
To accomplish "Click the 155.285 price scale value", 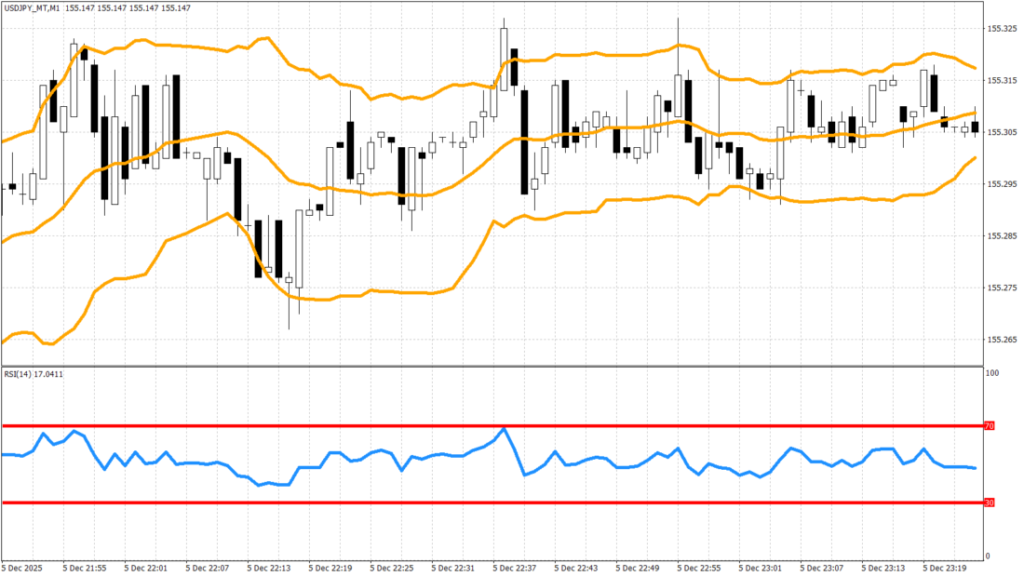I will pyautogui.click(x=1001, y=236).
